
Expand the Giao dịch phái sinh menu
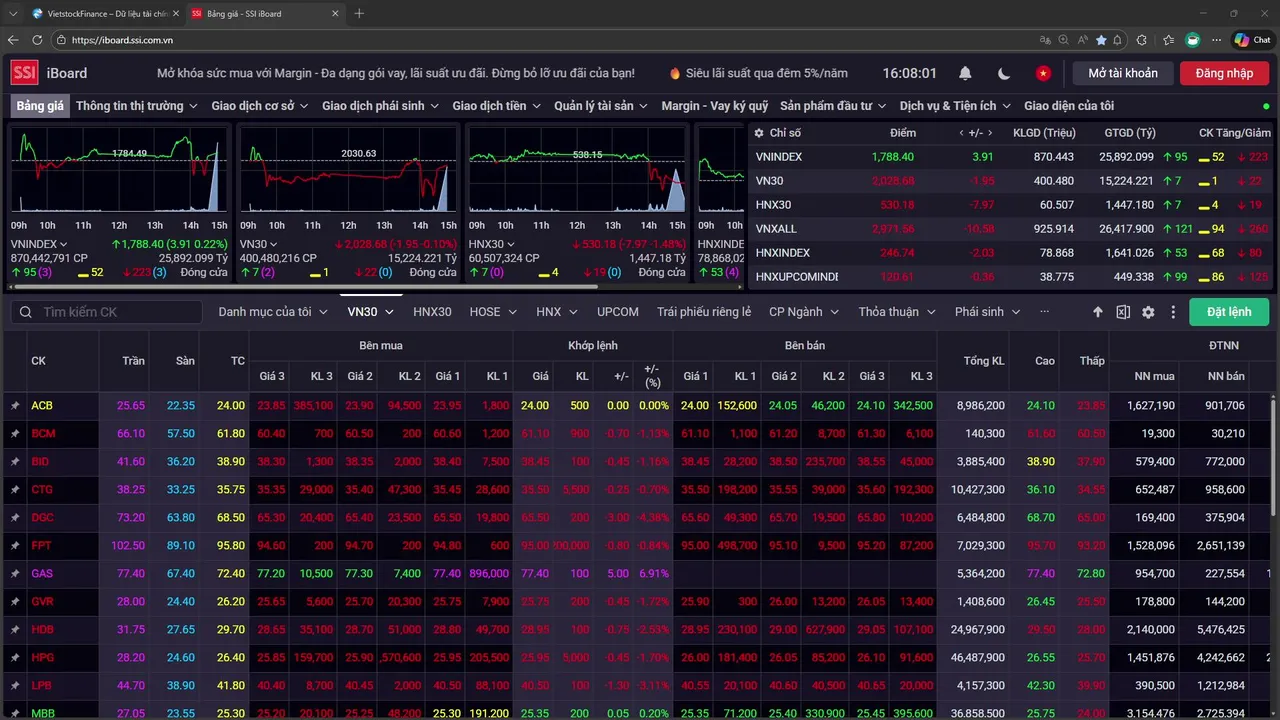pyautogui.click(x=381, y=106)
